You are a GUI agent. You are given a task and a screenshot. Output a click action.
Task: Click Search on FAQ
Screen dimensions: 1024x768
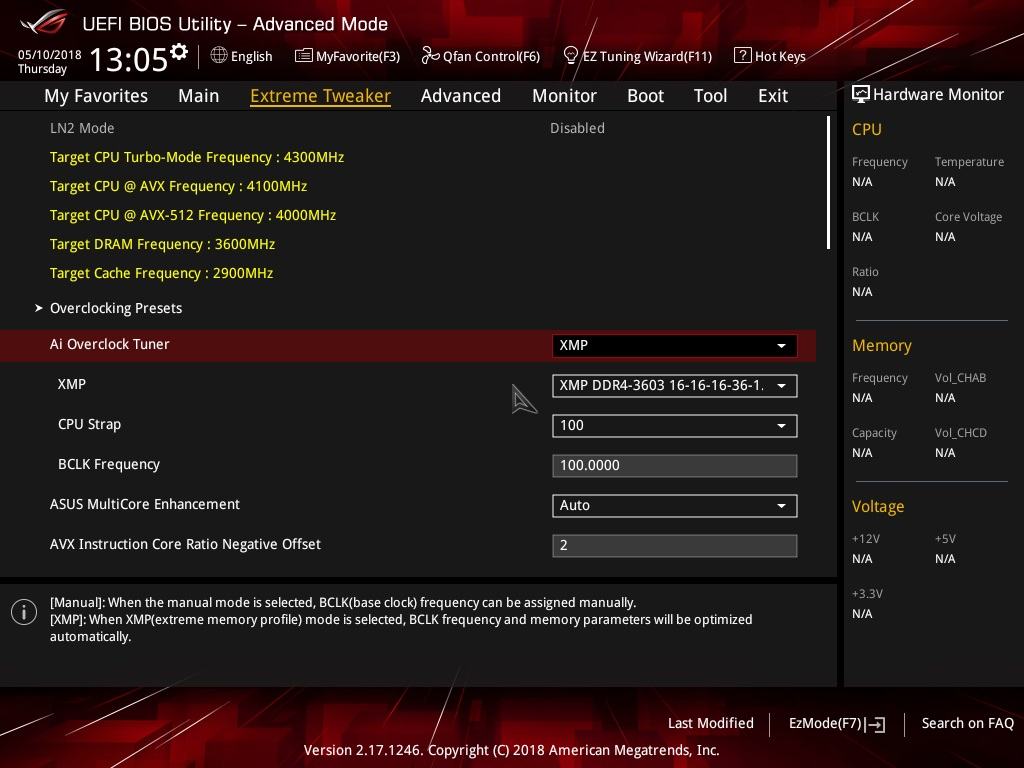click(x=968, y=723)
